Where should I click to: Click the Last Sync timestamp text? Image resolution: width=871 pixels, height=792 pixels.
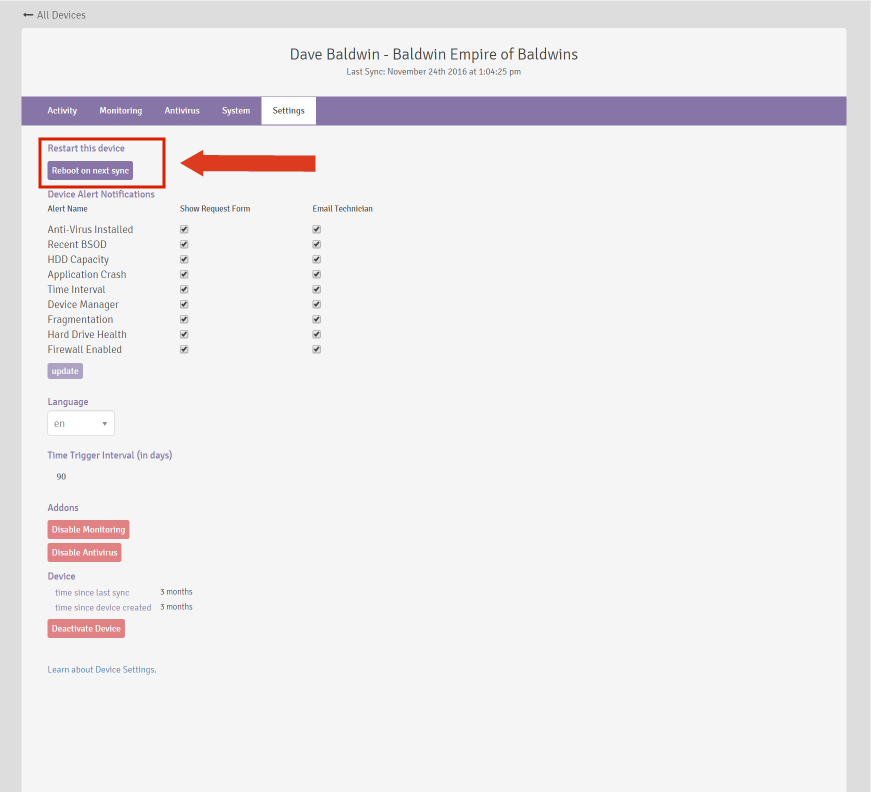(x=433, y=72)
